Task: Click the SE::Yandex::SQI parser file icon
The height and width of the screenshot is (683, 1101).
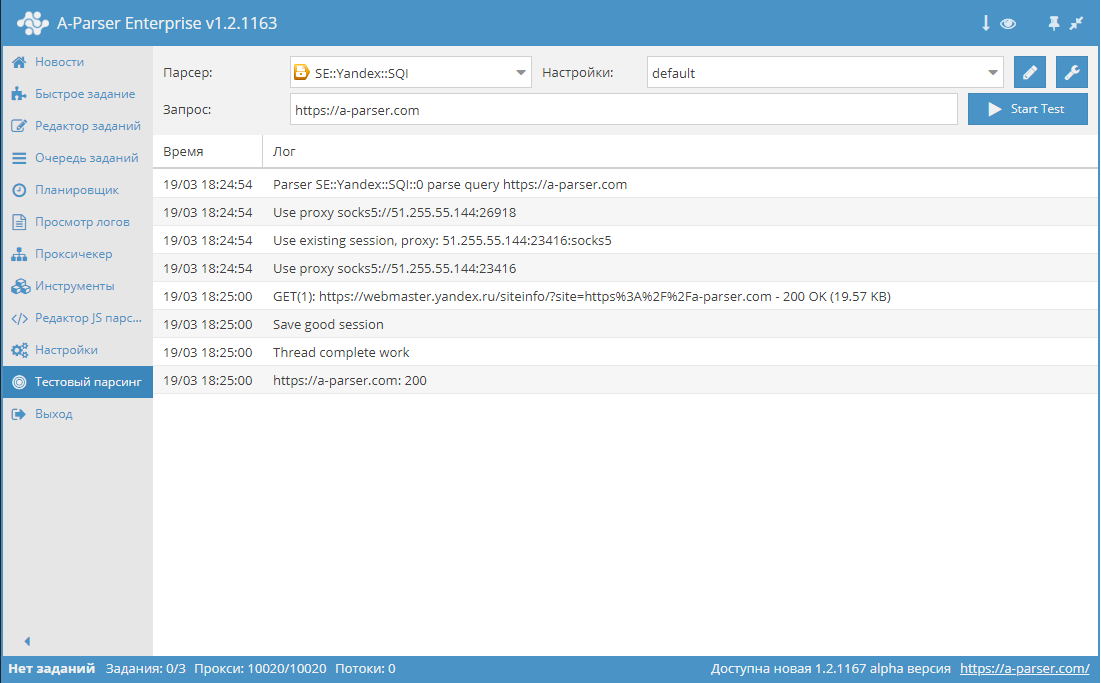Action: [301, 72]
